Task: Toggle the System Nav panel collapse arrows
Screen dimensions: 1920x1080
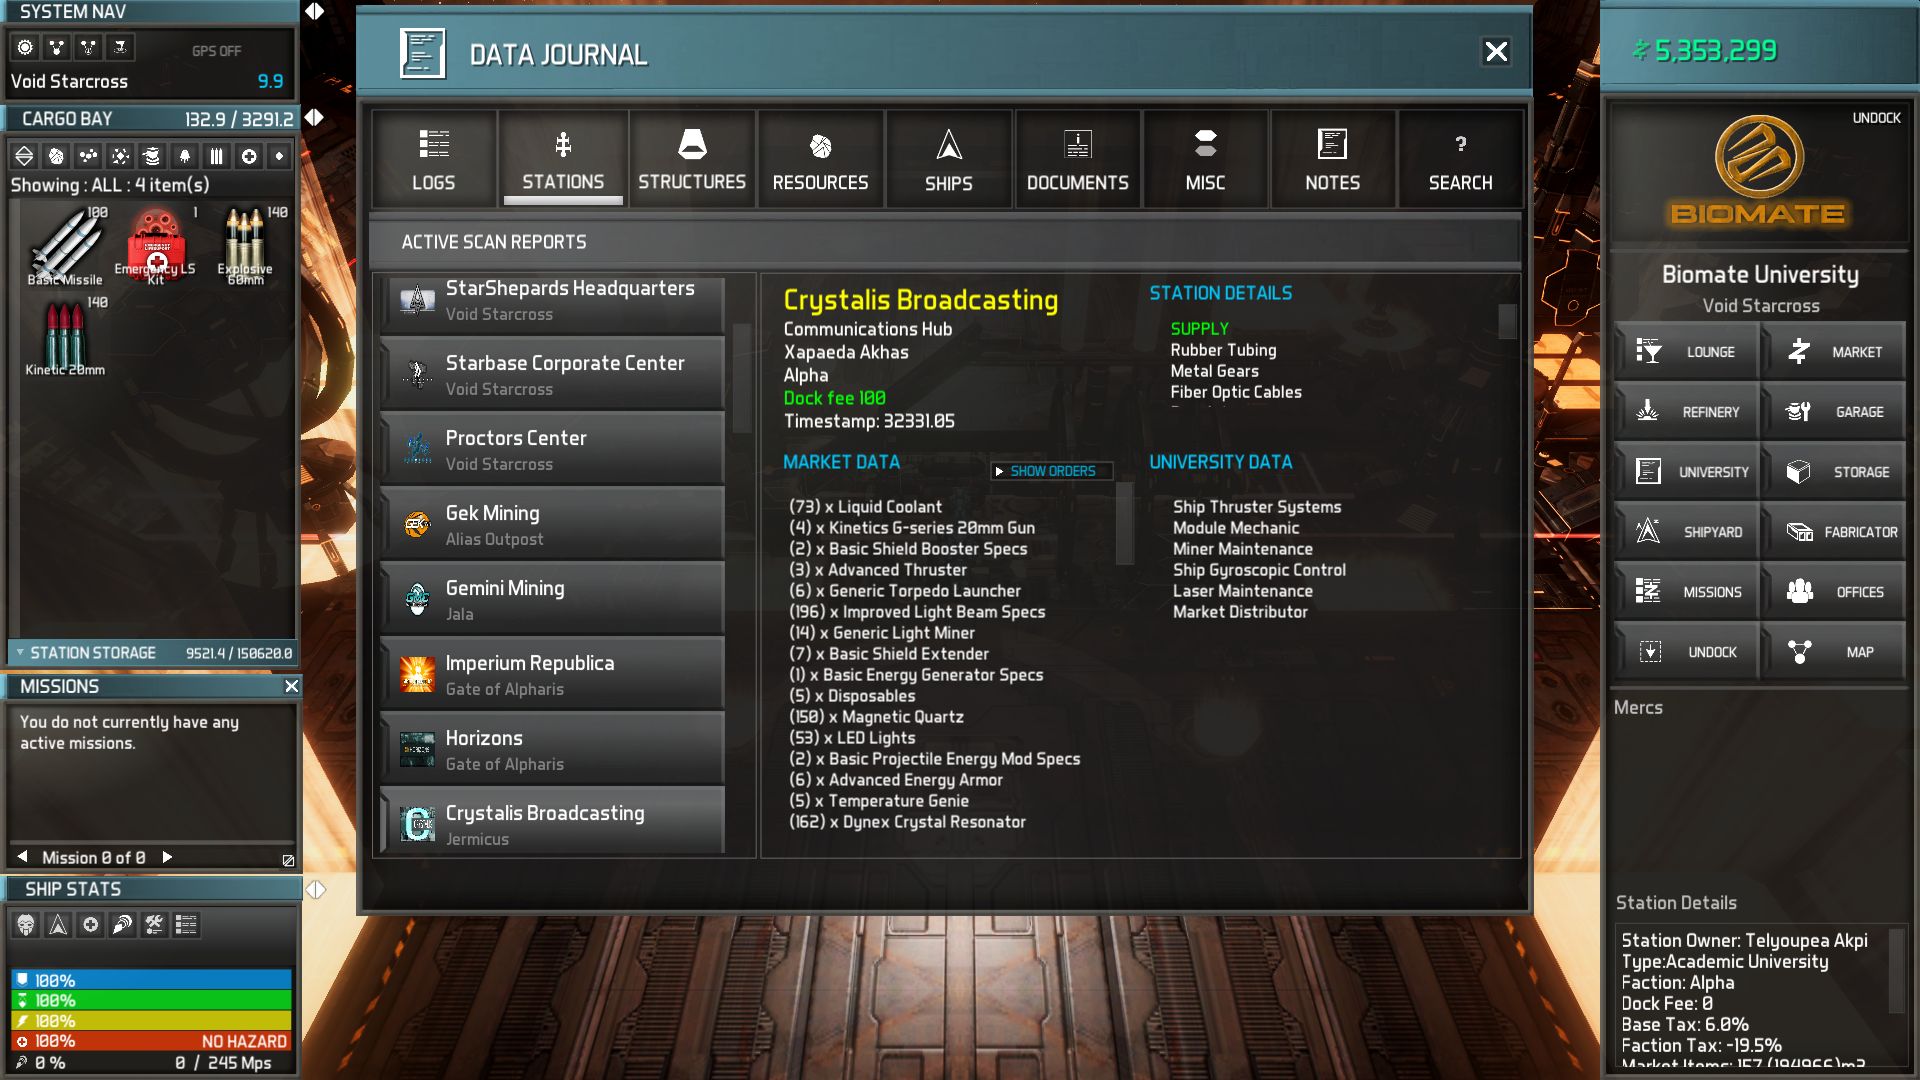Action: click(314, 11)
